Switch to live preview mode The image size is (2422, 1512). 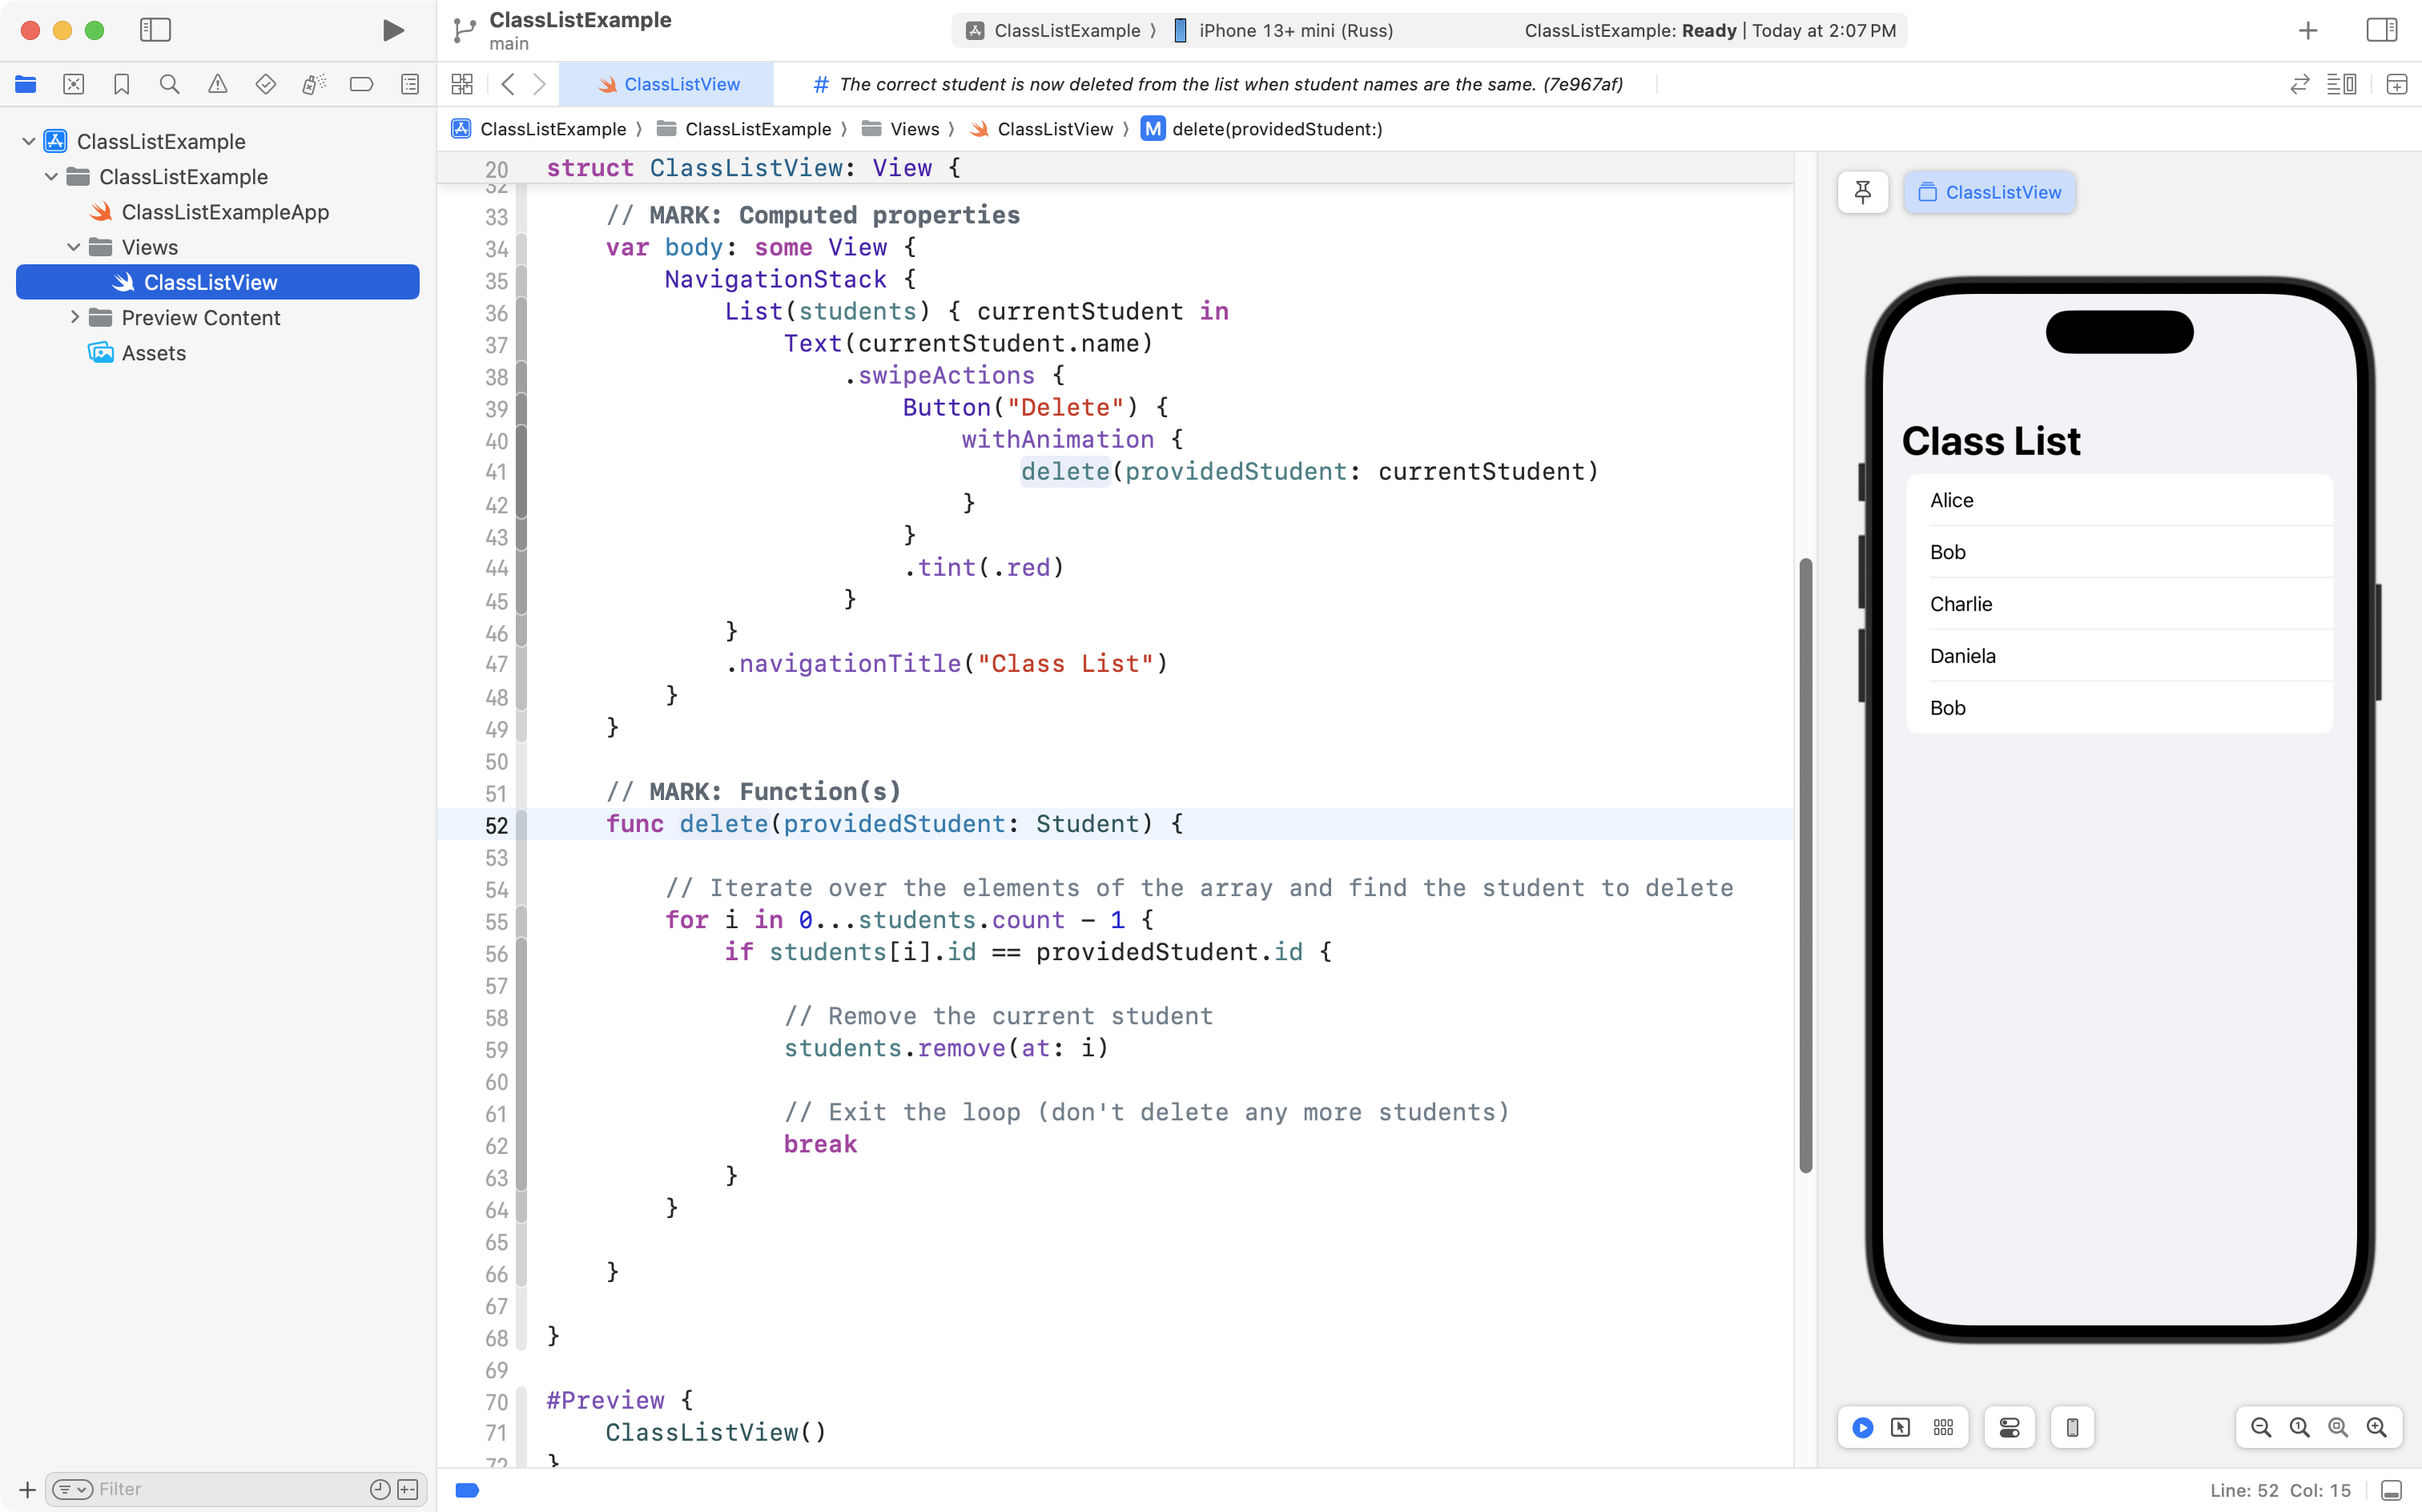(x=1862, y=1427)
